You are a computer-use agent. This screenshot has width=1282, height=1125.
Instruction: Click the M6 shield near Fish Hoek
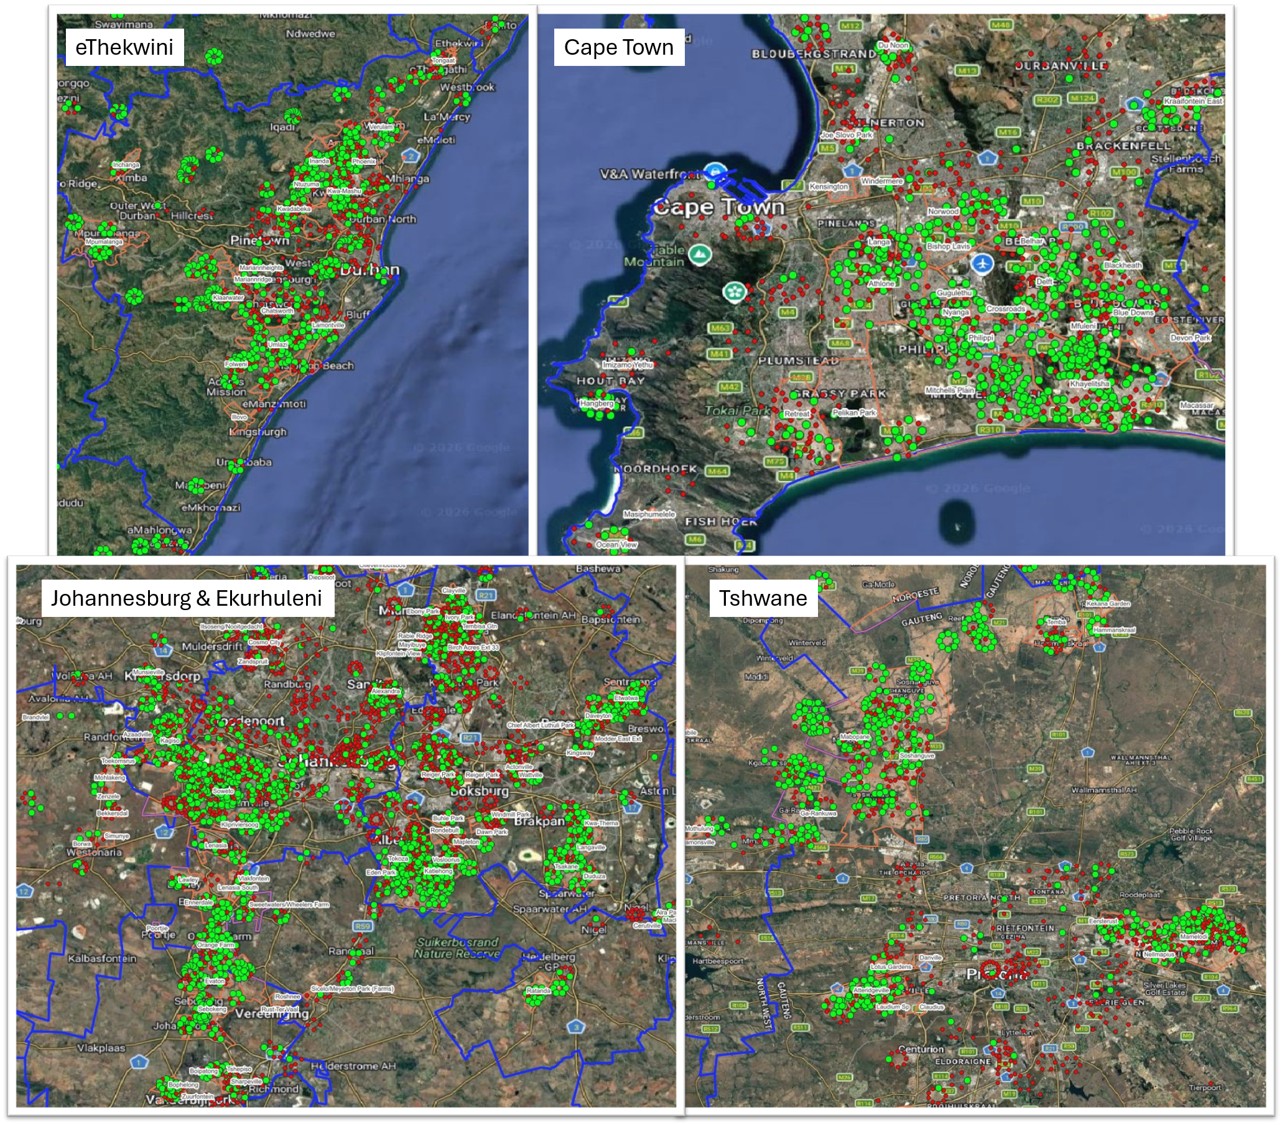click(695, 540)
